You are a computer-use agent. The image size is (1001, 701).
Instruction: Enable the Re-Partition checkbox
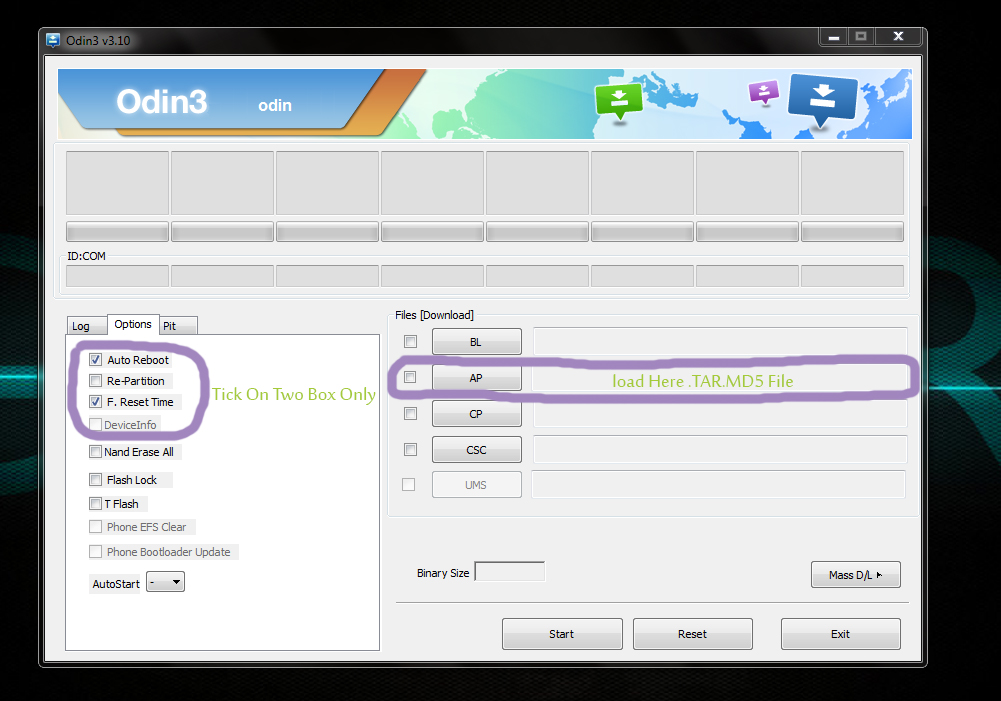[96, 381]
